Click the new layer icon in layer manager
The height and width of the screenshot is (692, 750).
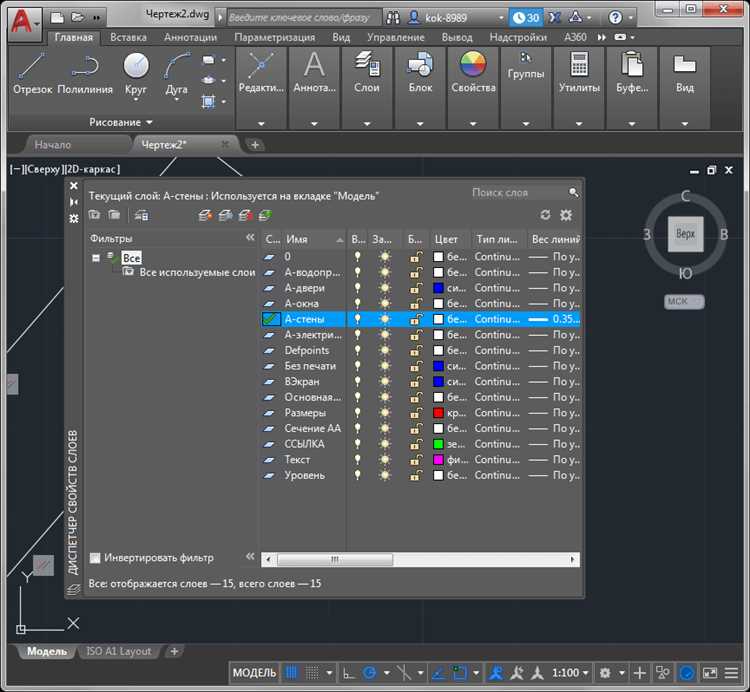(205, 216)
